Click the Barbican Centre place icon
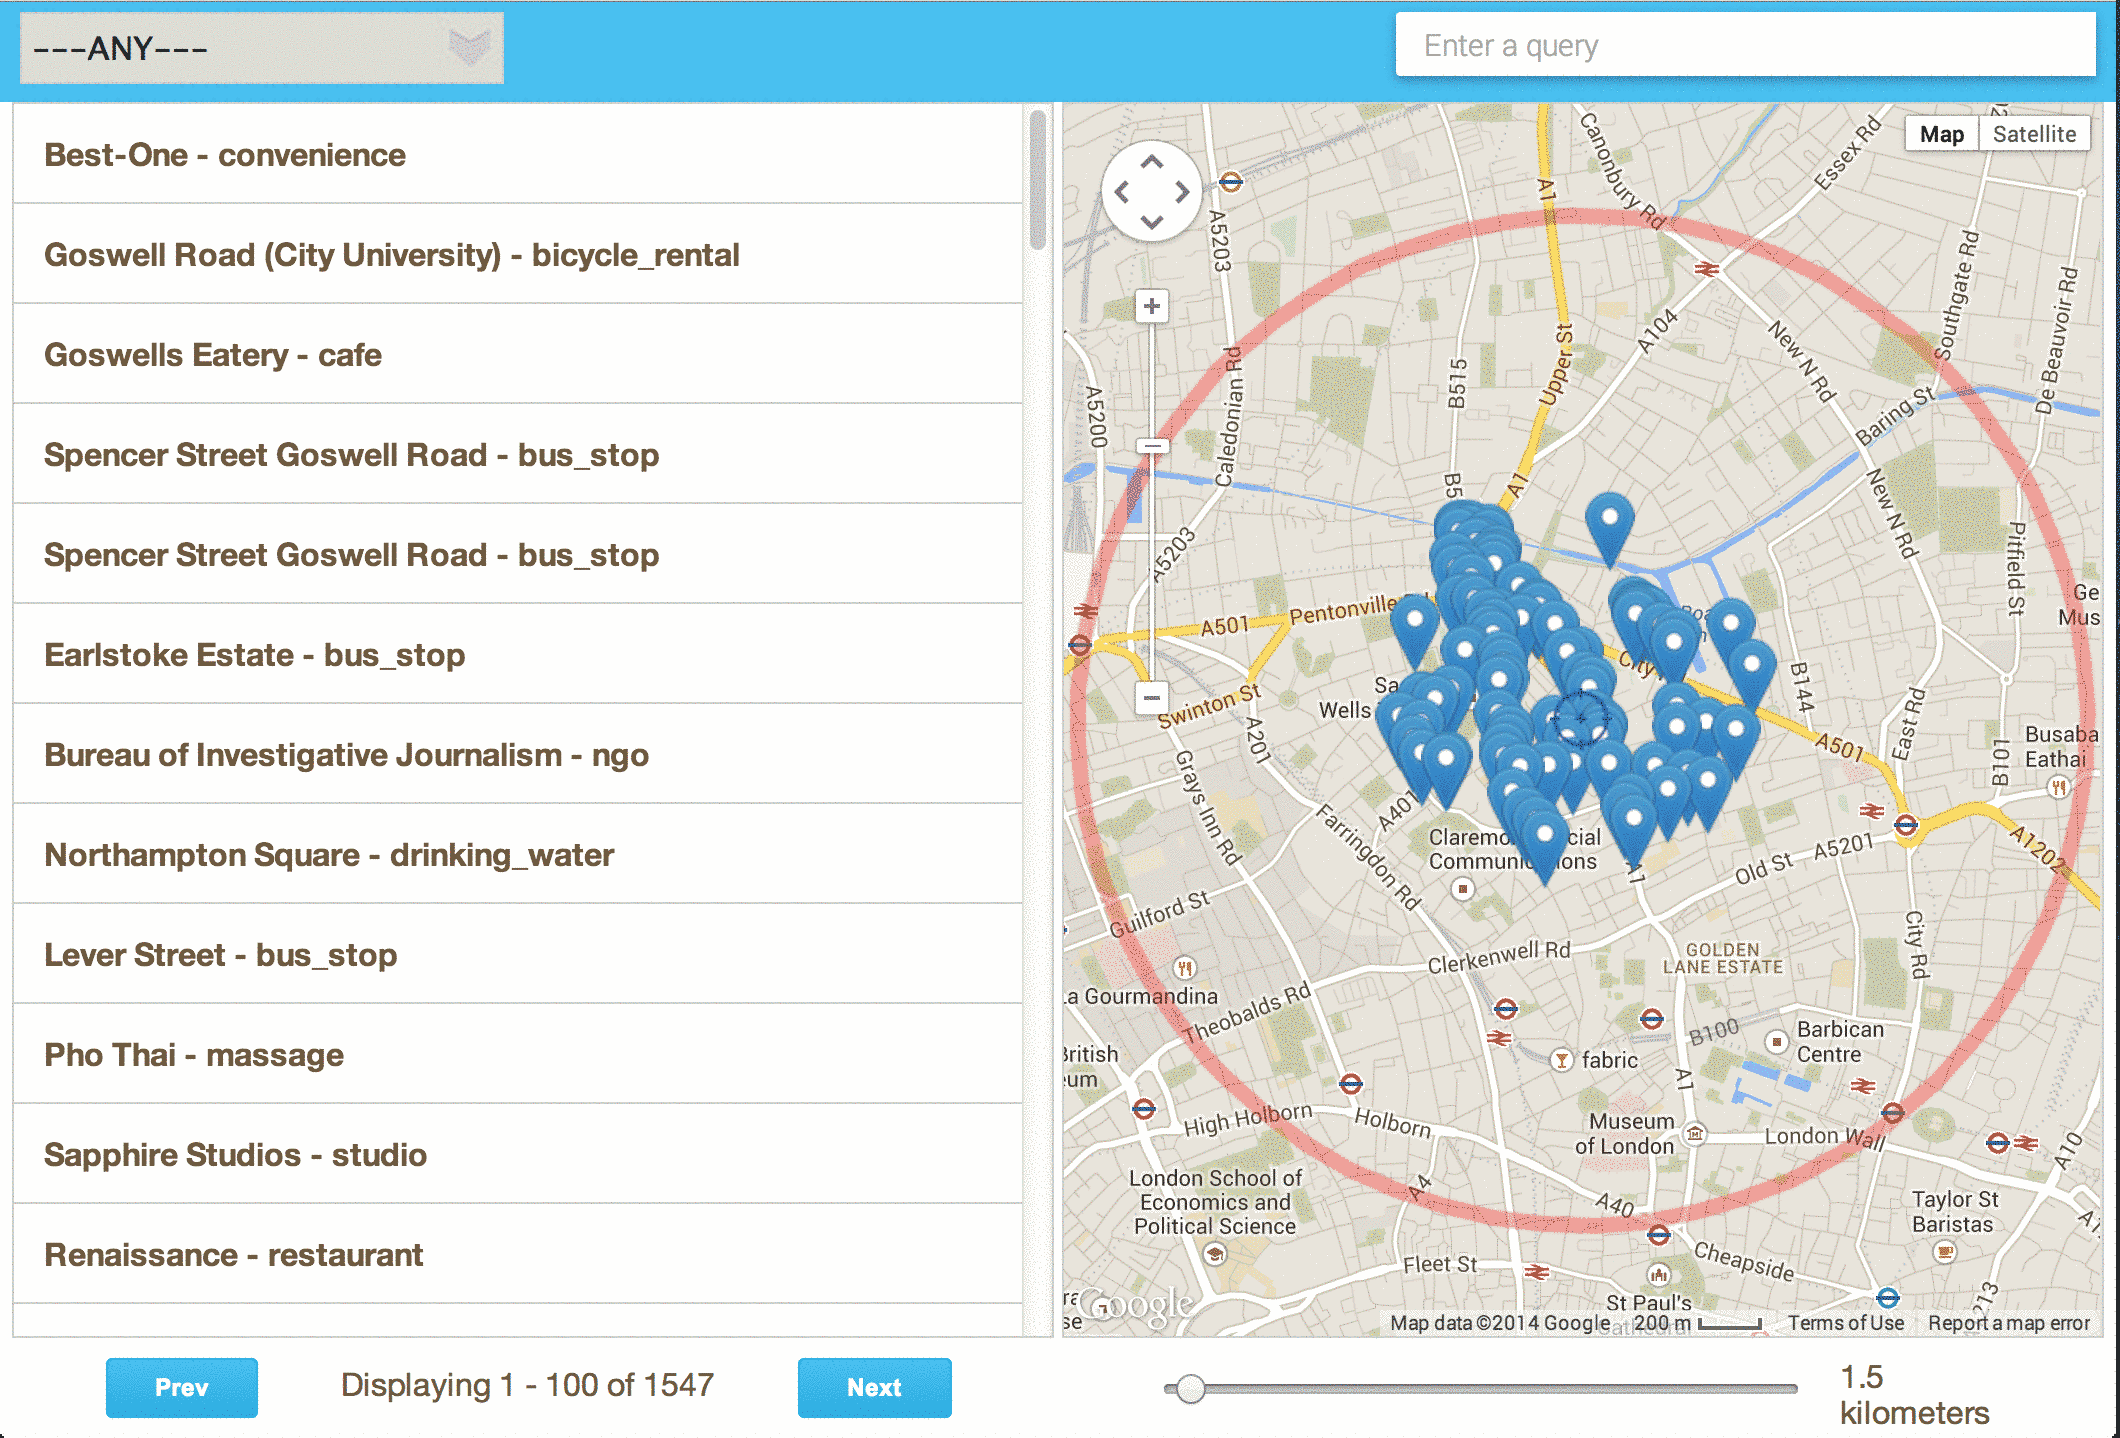 coord(1776,1041)
